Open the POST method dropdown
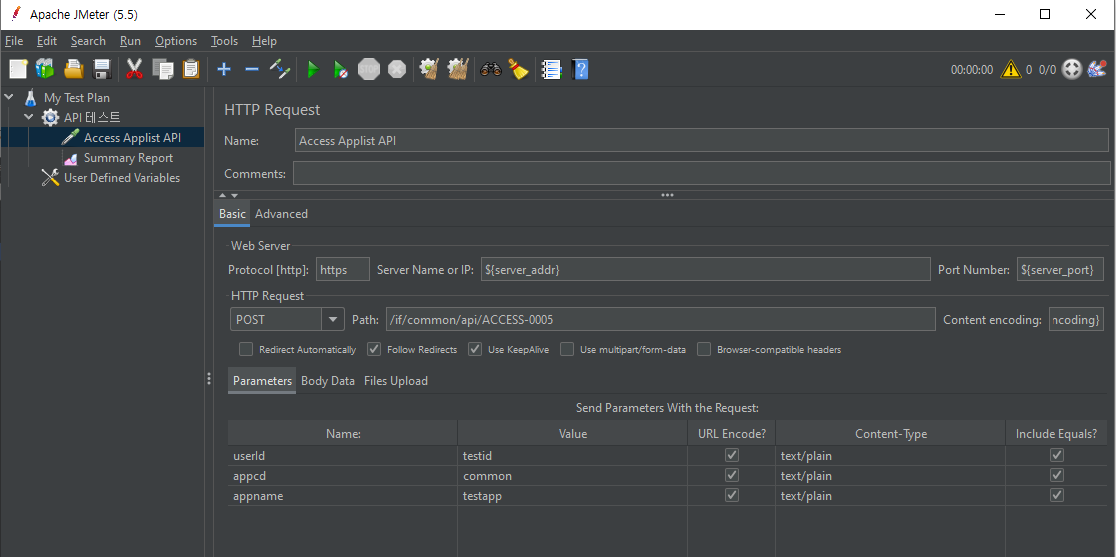Screen dimensions: 1116x557 (x=332, y=319)
